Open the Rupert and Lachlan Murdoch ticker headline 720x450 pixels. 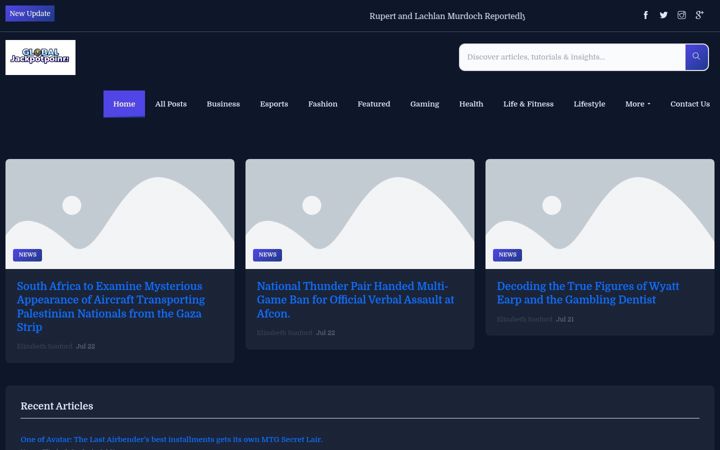447,16
